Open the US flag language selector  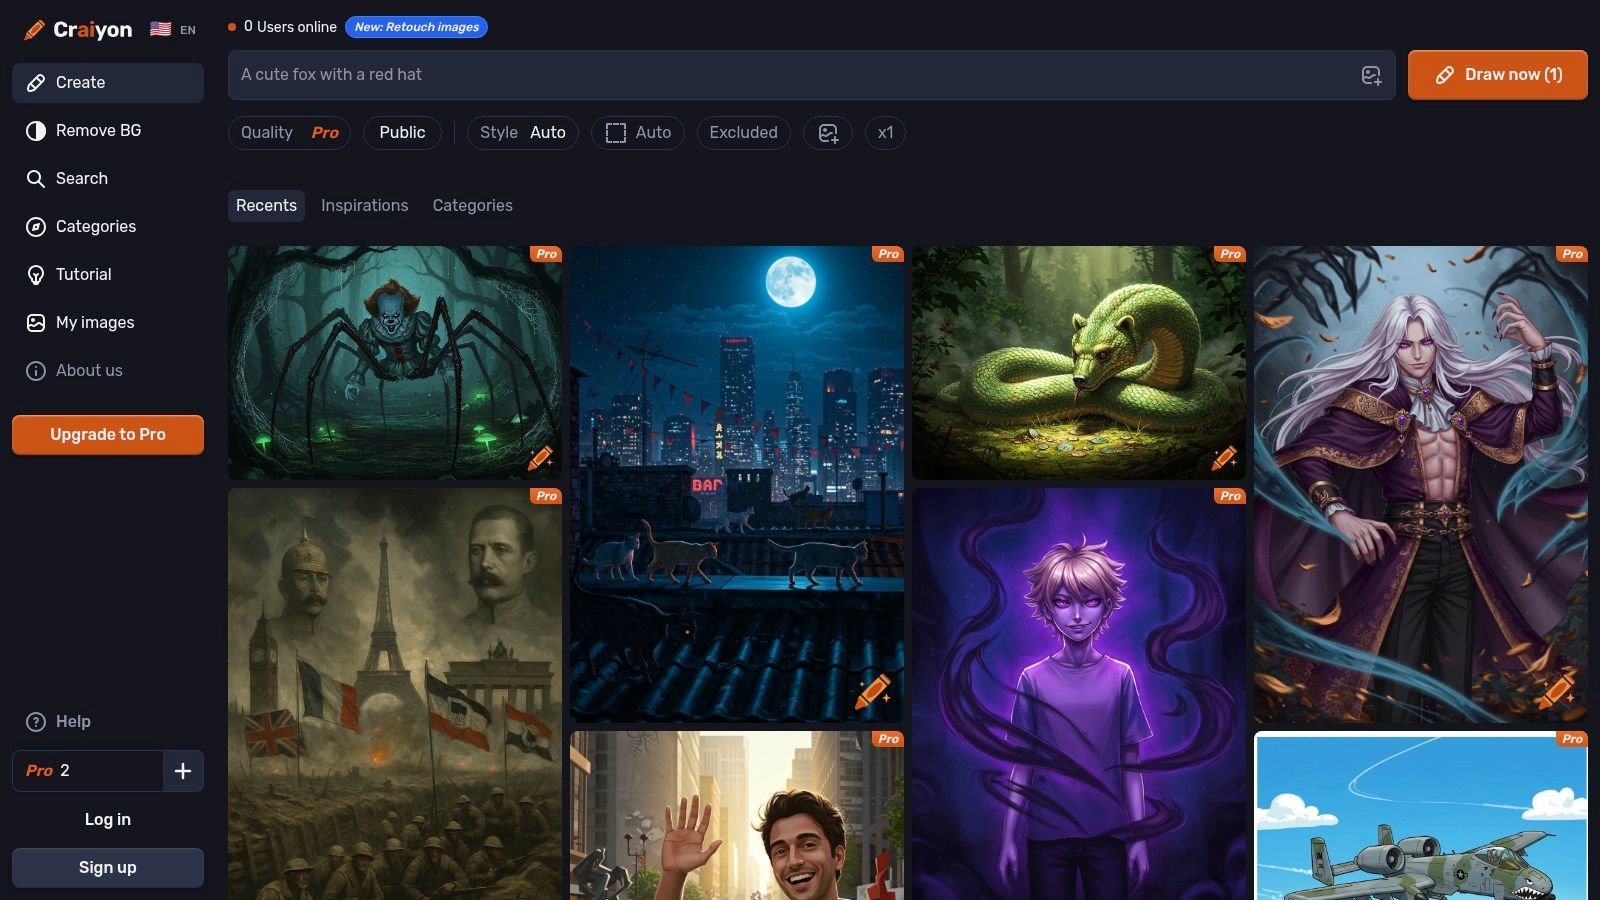coord(173,30)
